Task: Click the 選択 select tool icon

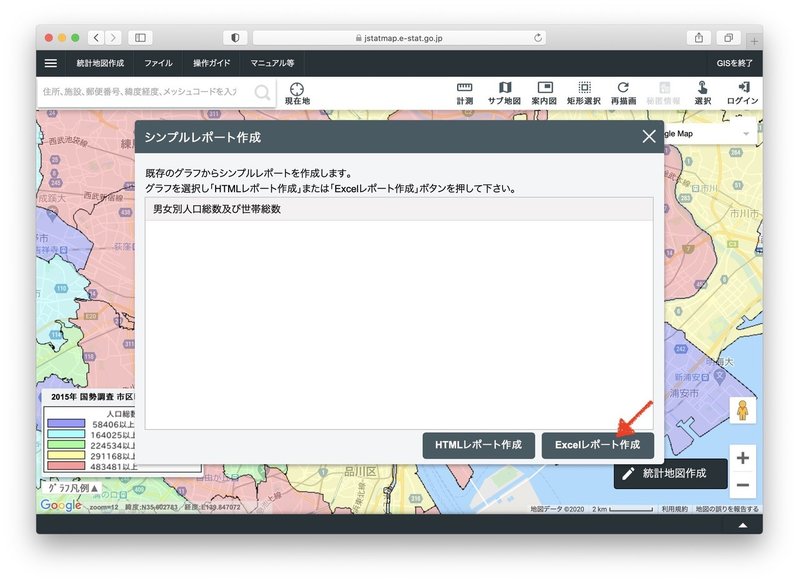Action: tap(703, 93)
